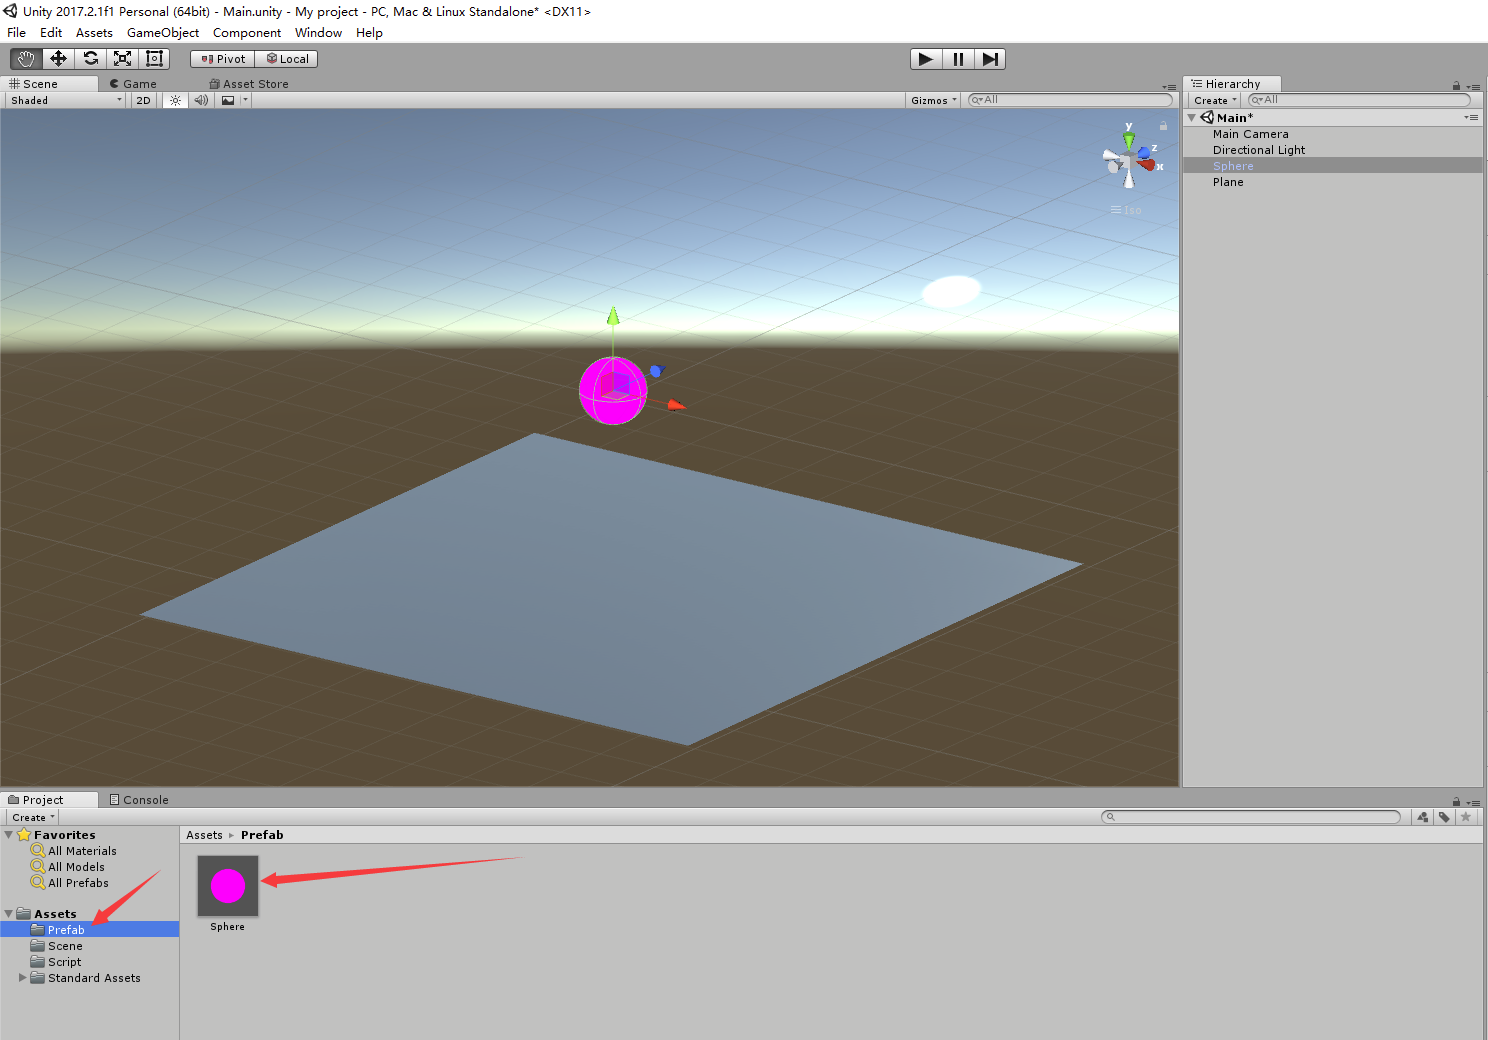Open the Shaded draw mode dropdown
The height and width of the screenshot is (1040, 1488).
[x=63, y=99]
